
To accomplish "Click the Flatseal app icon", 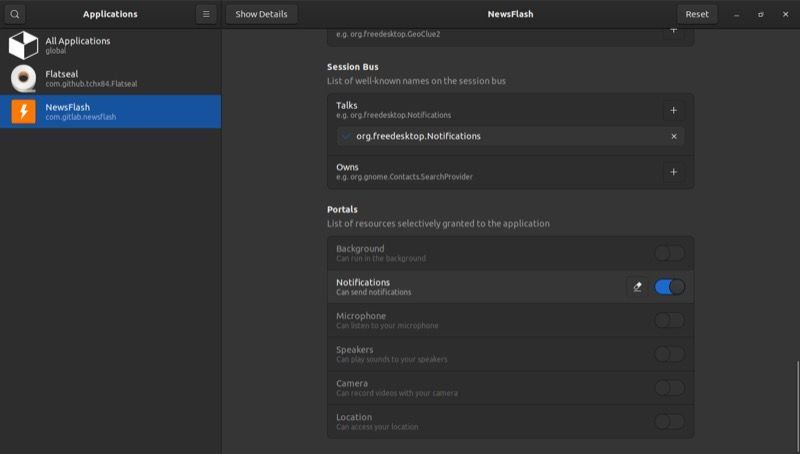I will (x=23, y=78).
